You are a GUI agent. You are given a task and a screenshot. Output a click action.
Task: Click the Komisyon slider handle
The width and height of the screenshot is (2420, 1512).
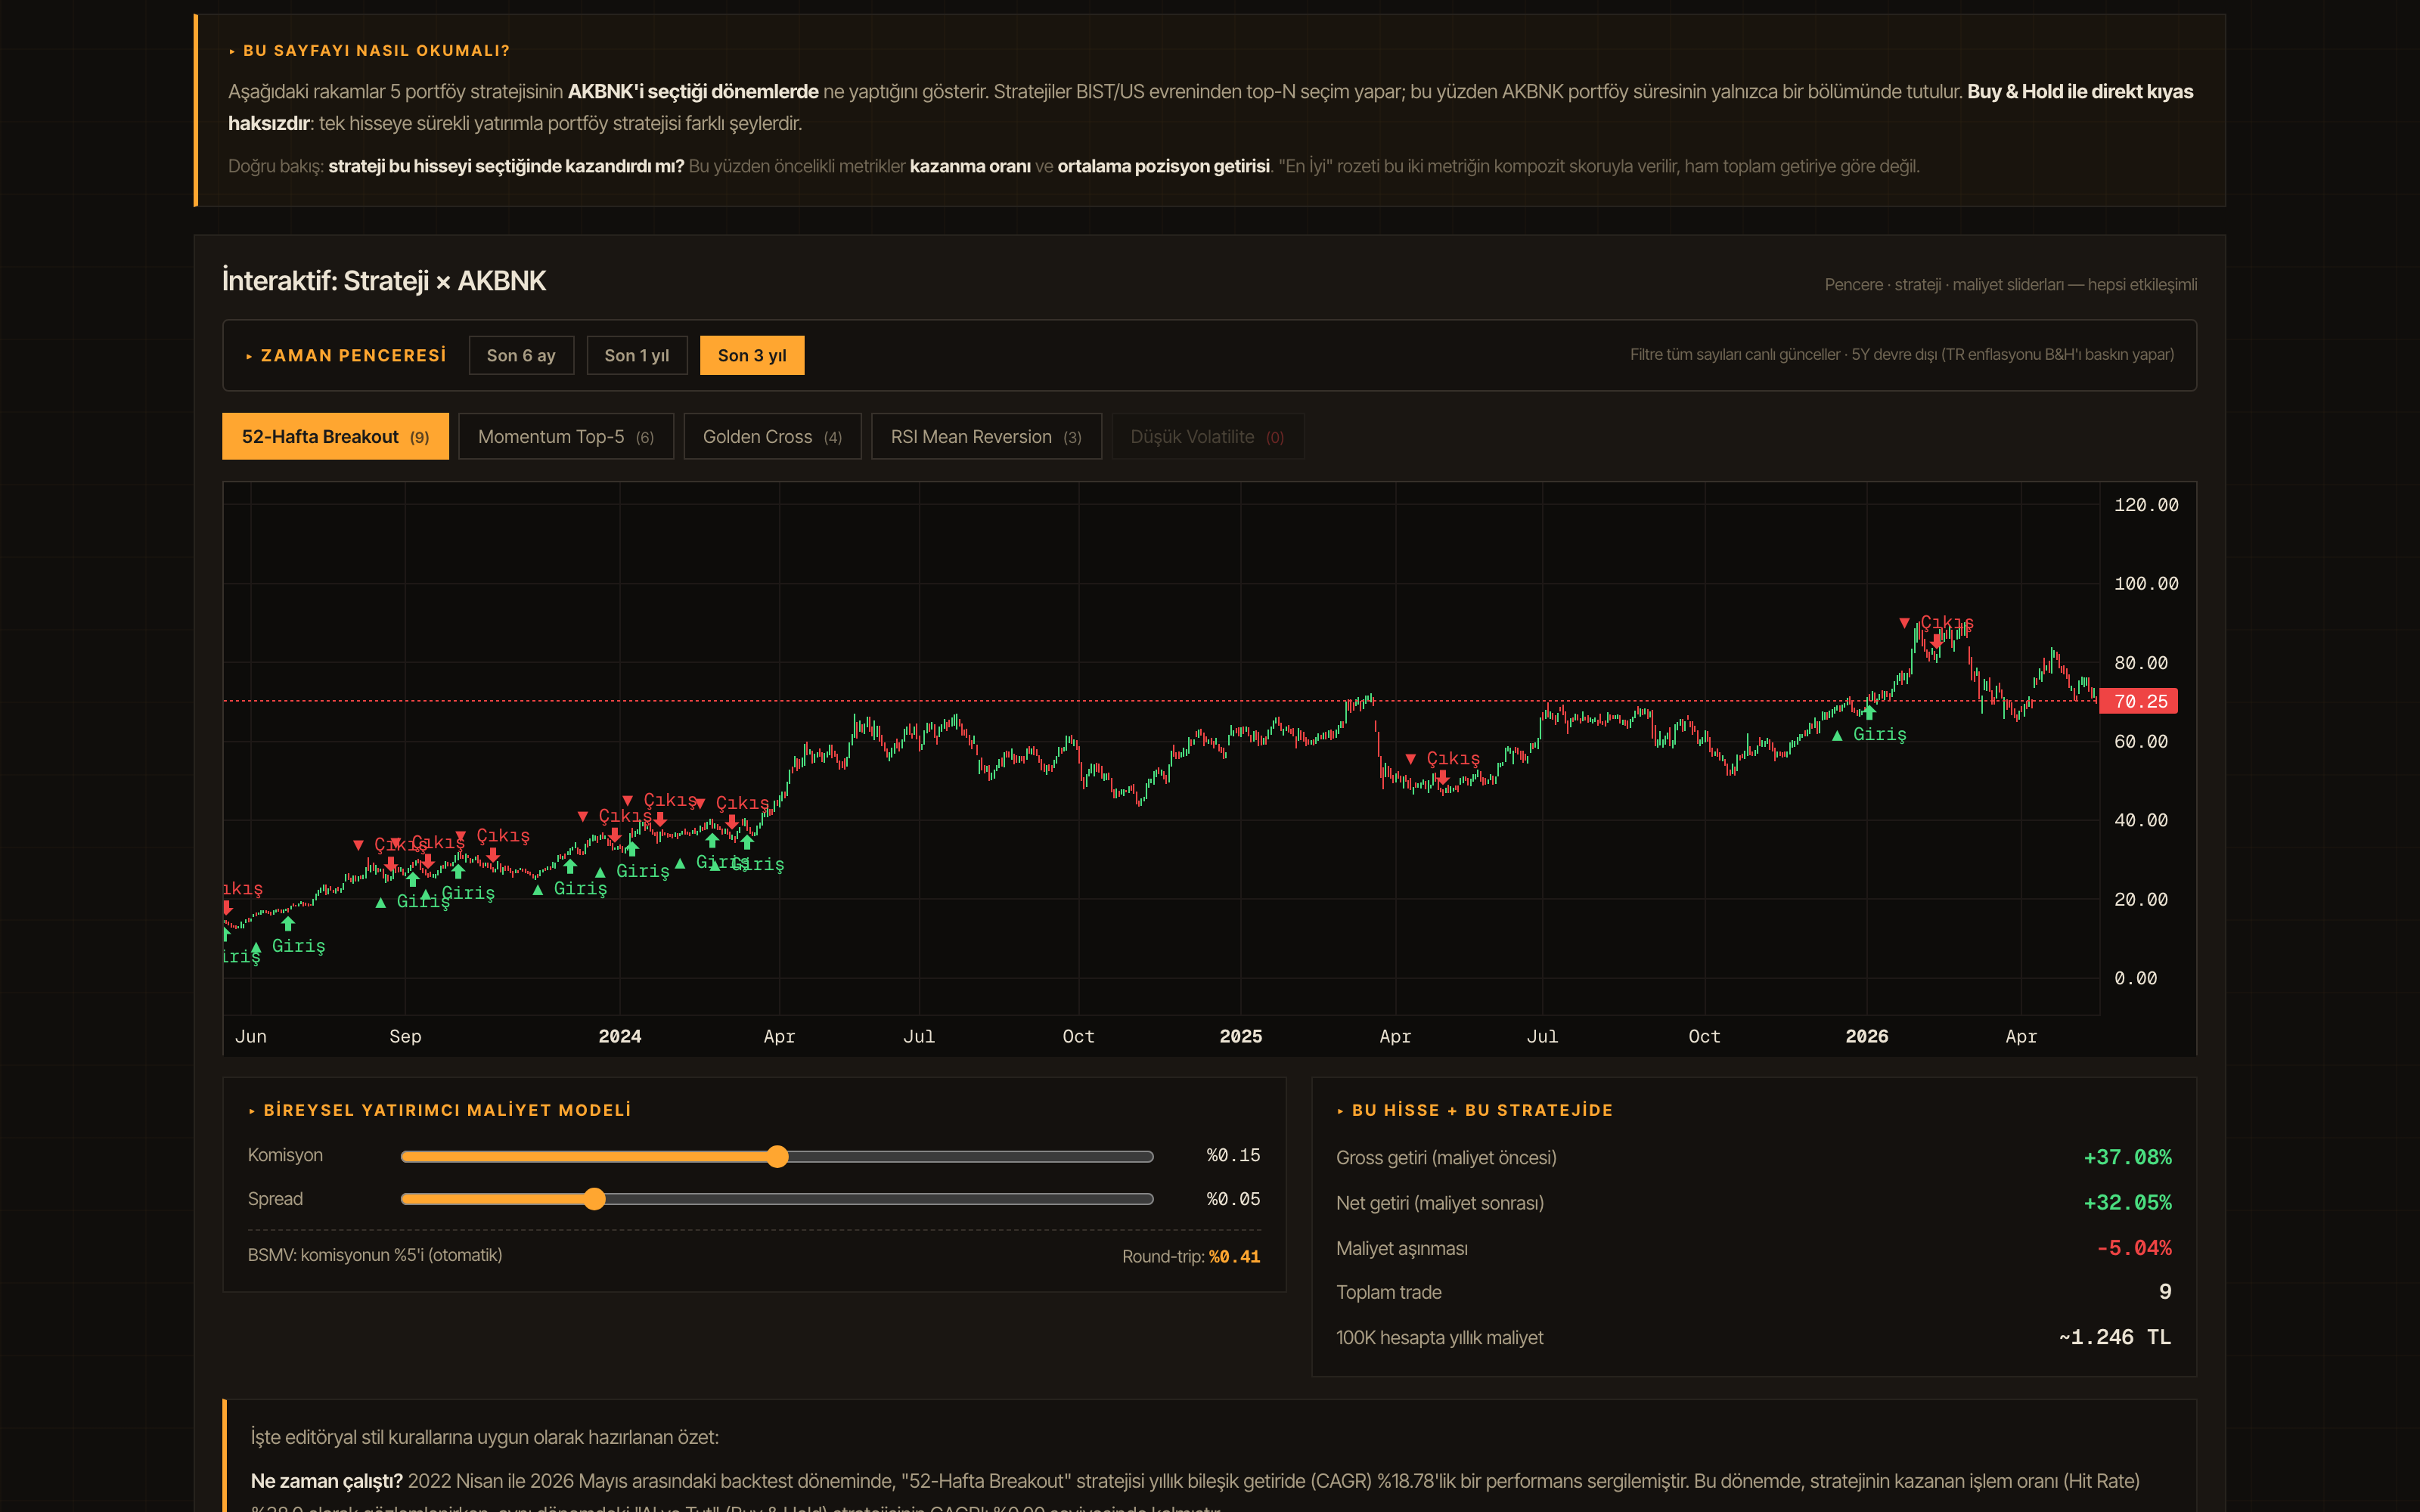[x=778, y=1157]
